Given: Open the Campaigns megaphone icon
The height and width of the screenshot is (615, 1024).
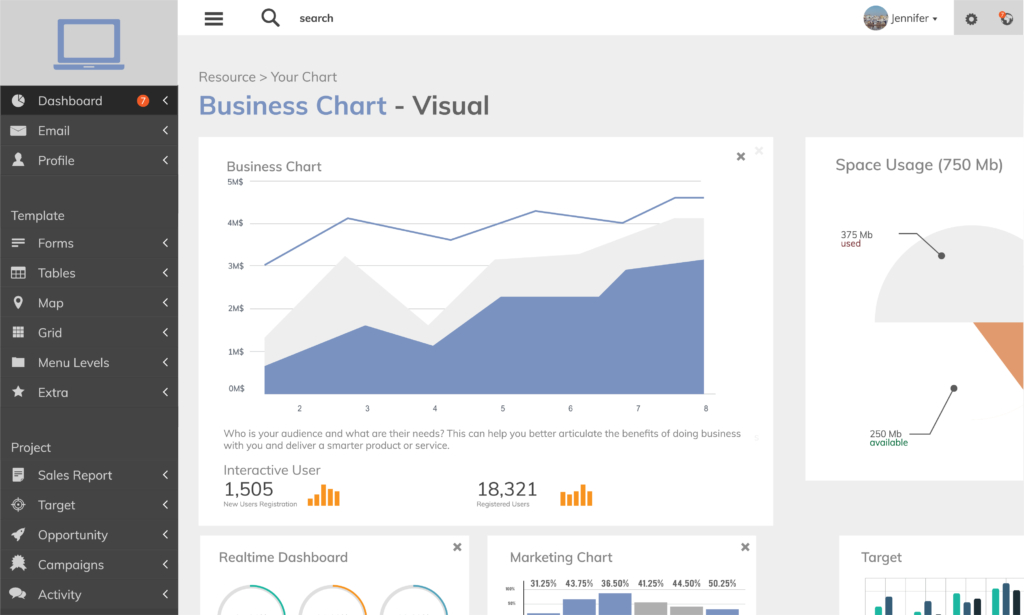Looking at the screenshot, I should point(20,564).
